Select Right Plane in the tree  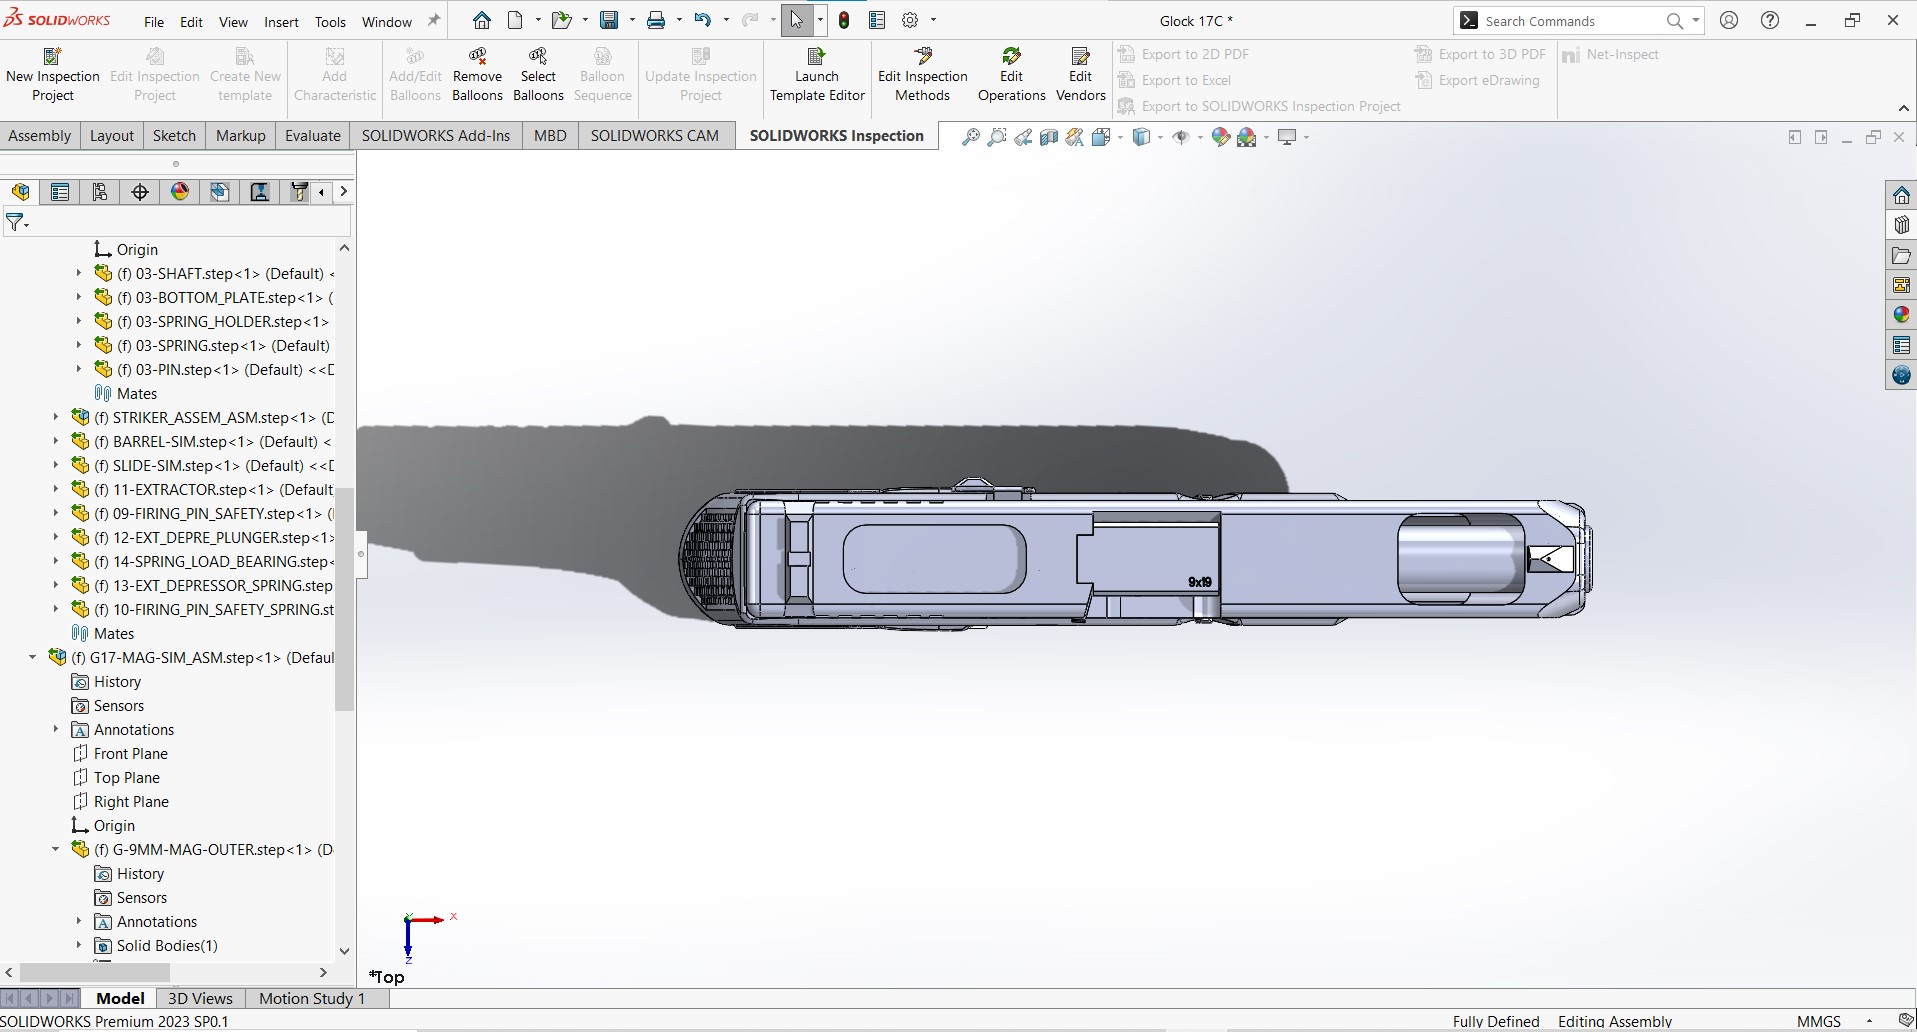[131, 801]
